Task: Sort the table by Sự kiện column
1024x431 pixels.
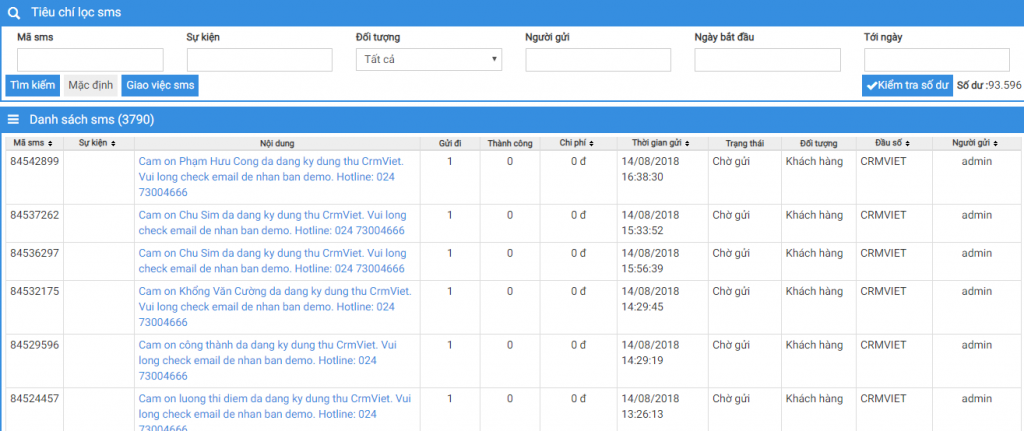Action: [97, 143]
